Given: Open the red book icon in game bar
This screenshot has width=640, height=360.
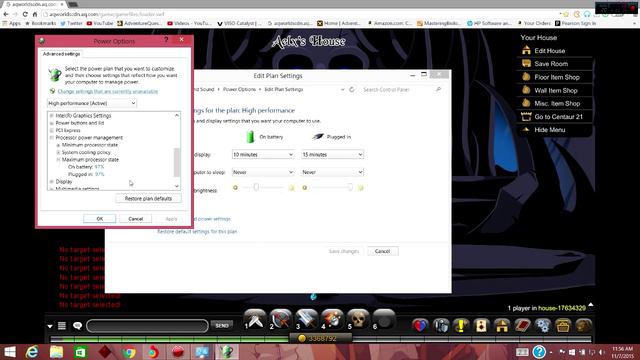Looking at the screenshot, I should 522,326.
